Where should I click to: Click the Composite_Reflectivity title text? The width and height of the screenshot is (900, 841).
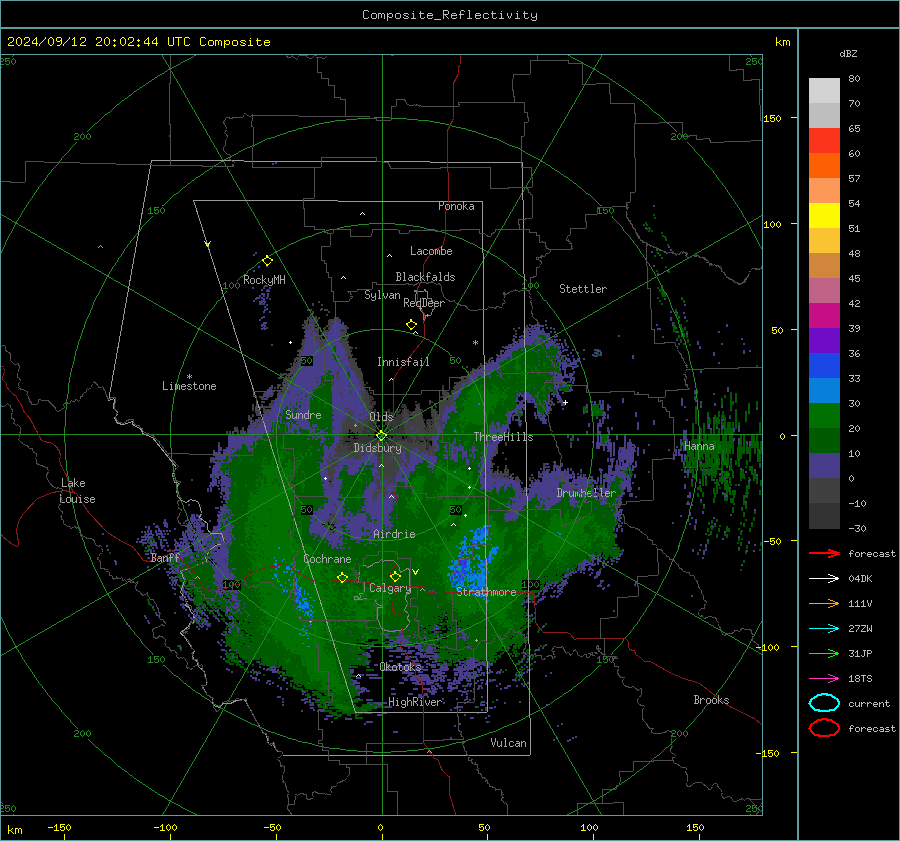[x=450, y=15]
